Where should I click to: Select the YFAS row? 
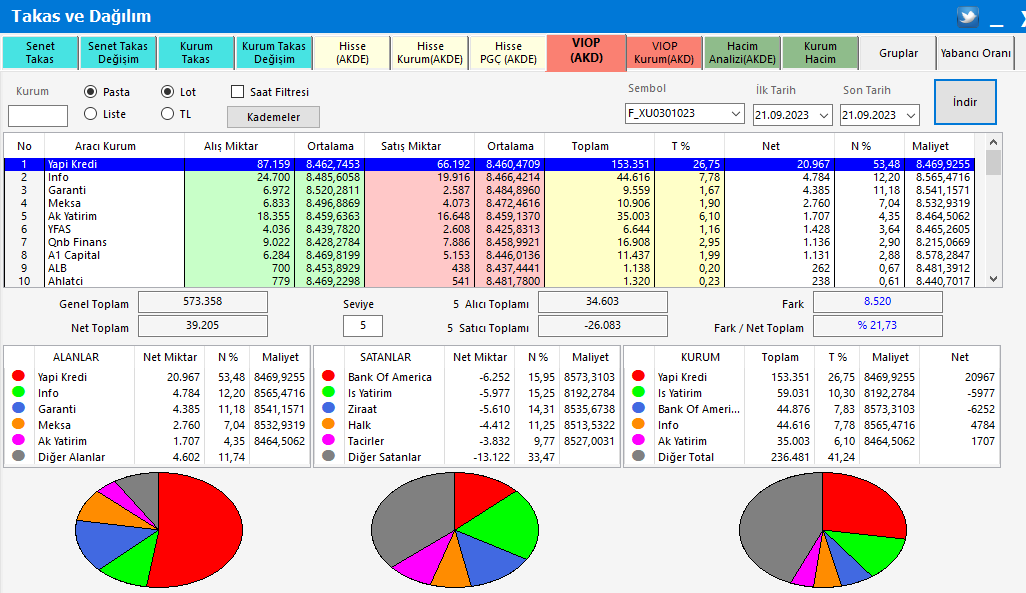489,229
